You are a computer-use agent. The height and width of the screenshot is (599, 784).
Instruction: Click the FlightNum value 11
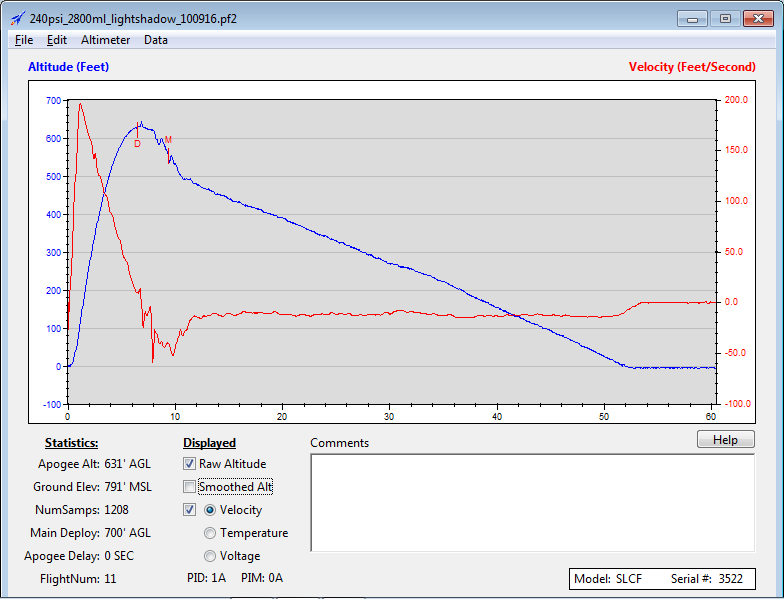[110, 579]
